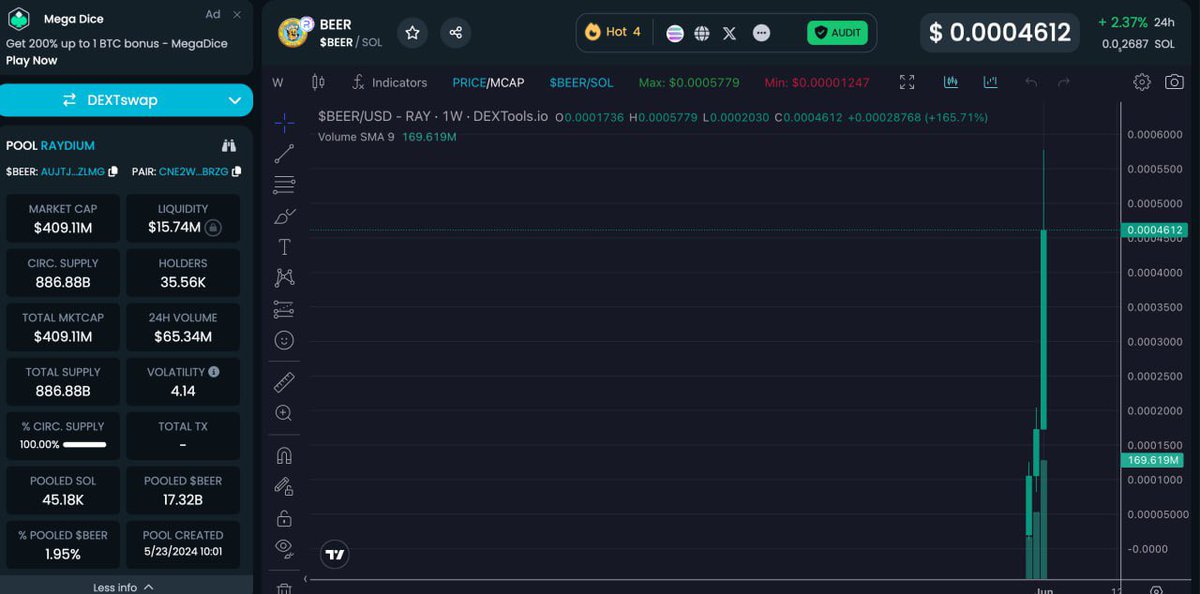Screen dimensions: 1200x594
Task: Select the brush drawing tool
Action: (284, 216)
